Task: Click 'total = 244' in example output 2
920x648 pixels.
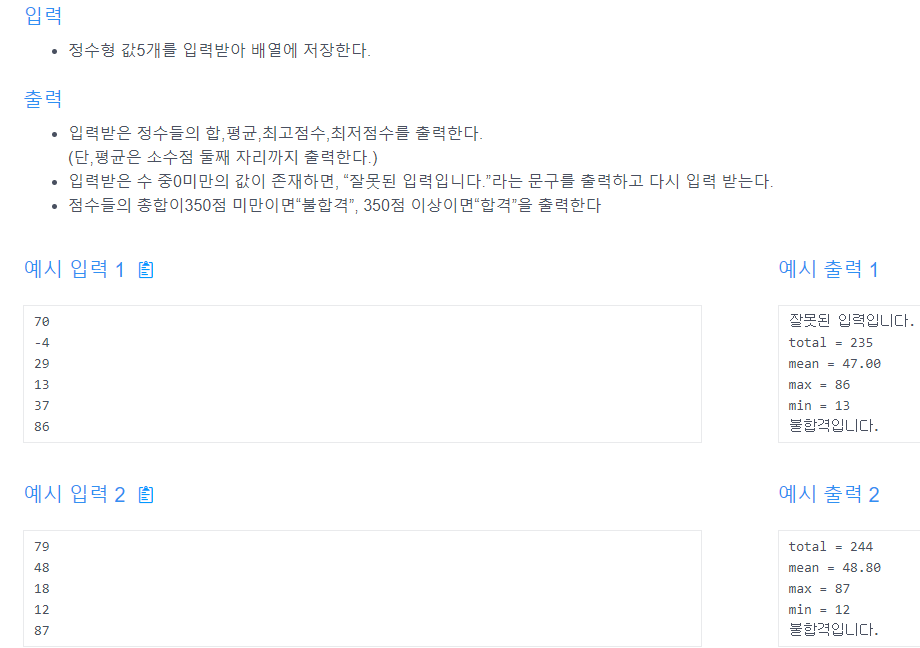Action: pyautogui.click(x=830, y=547)
